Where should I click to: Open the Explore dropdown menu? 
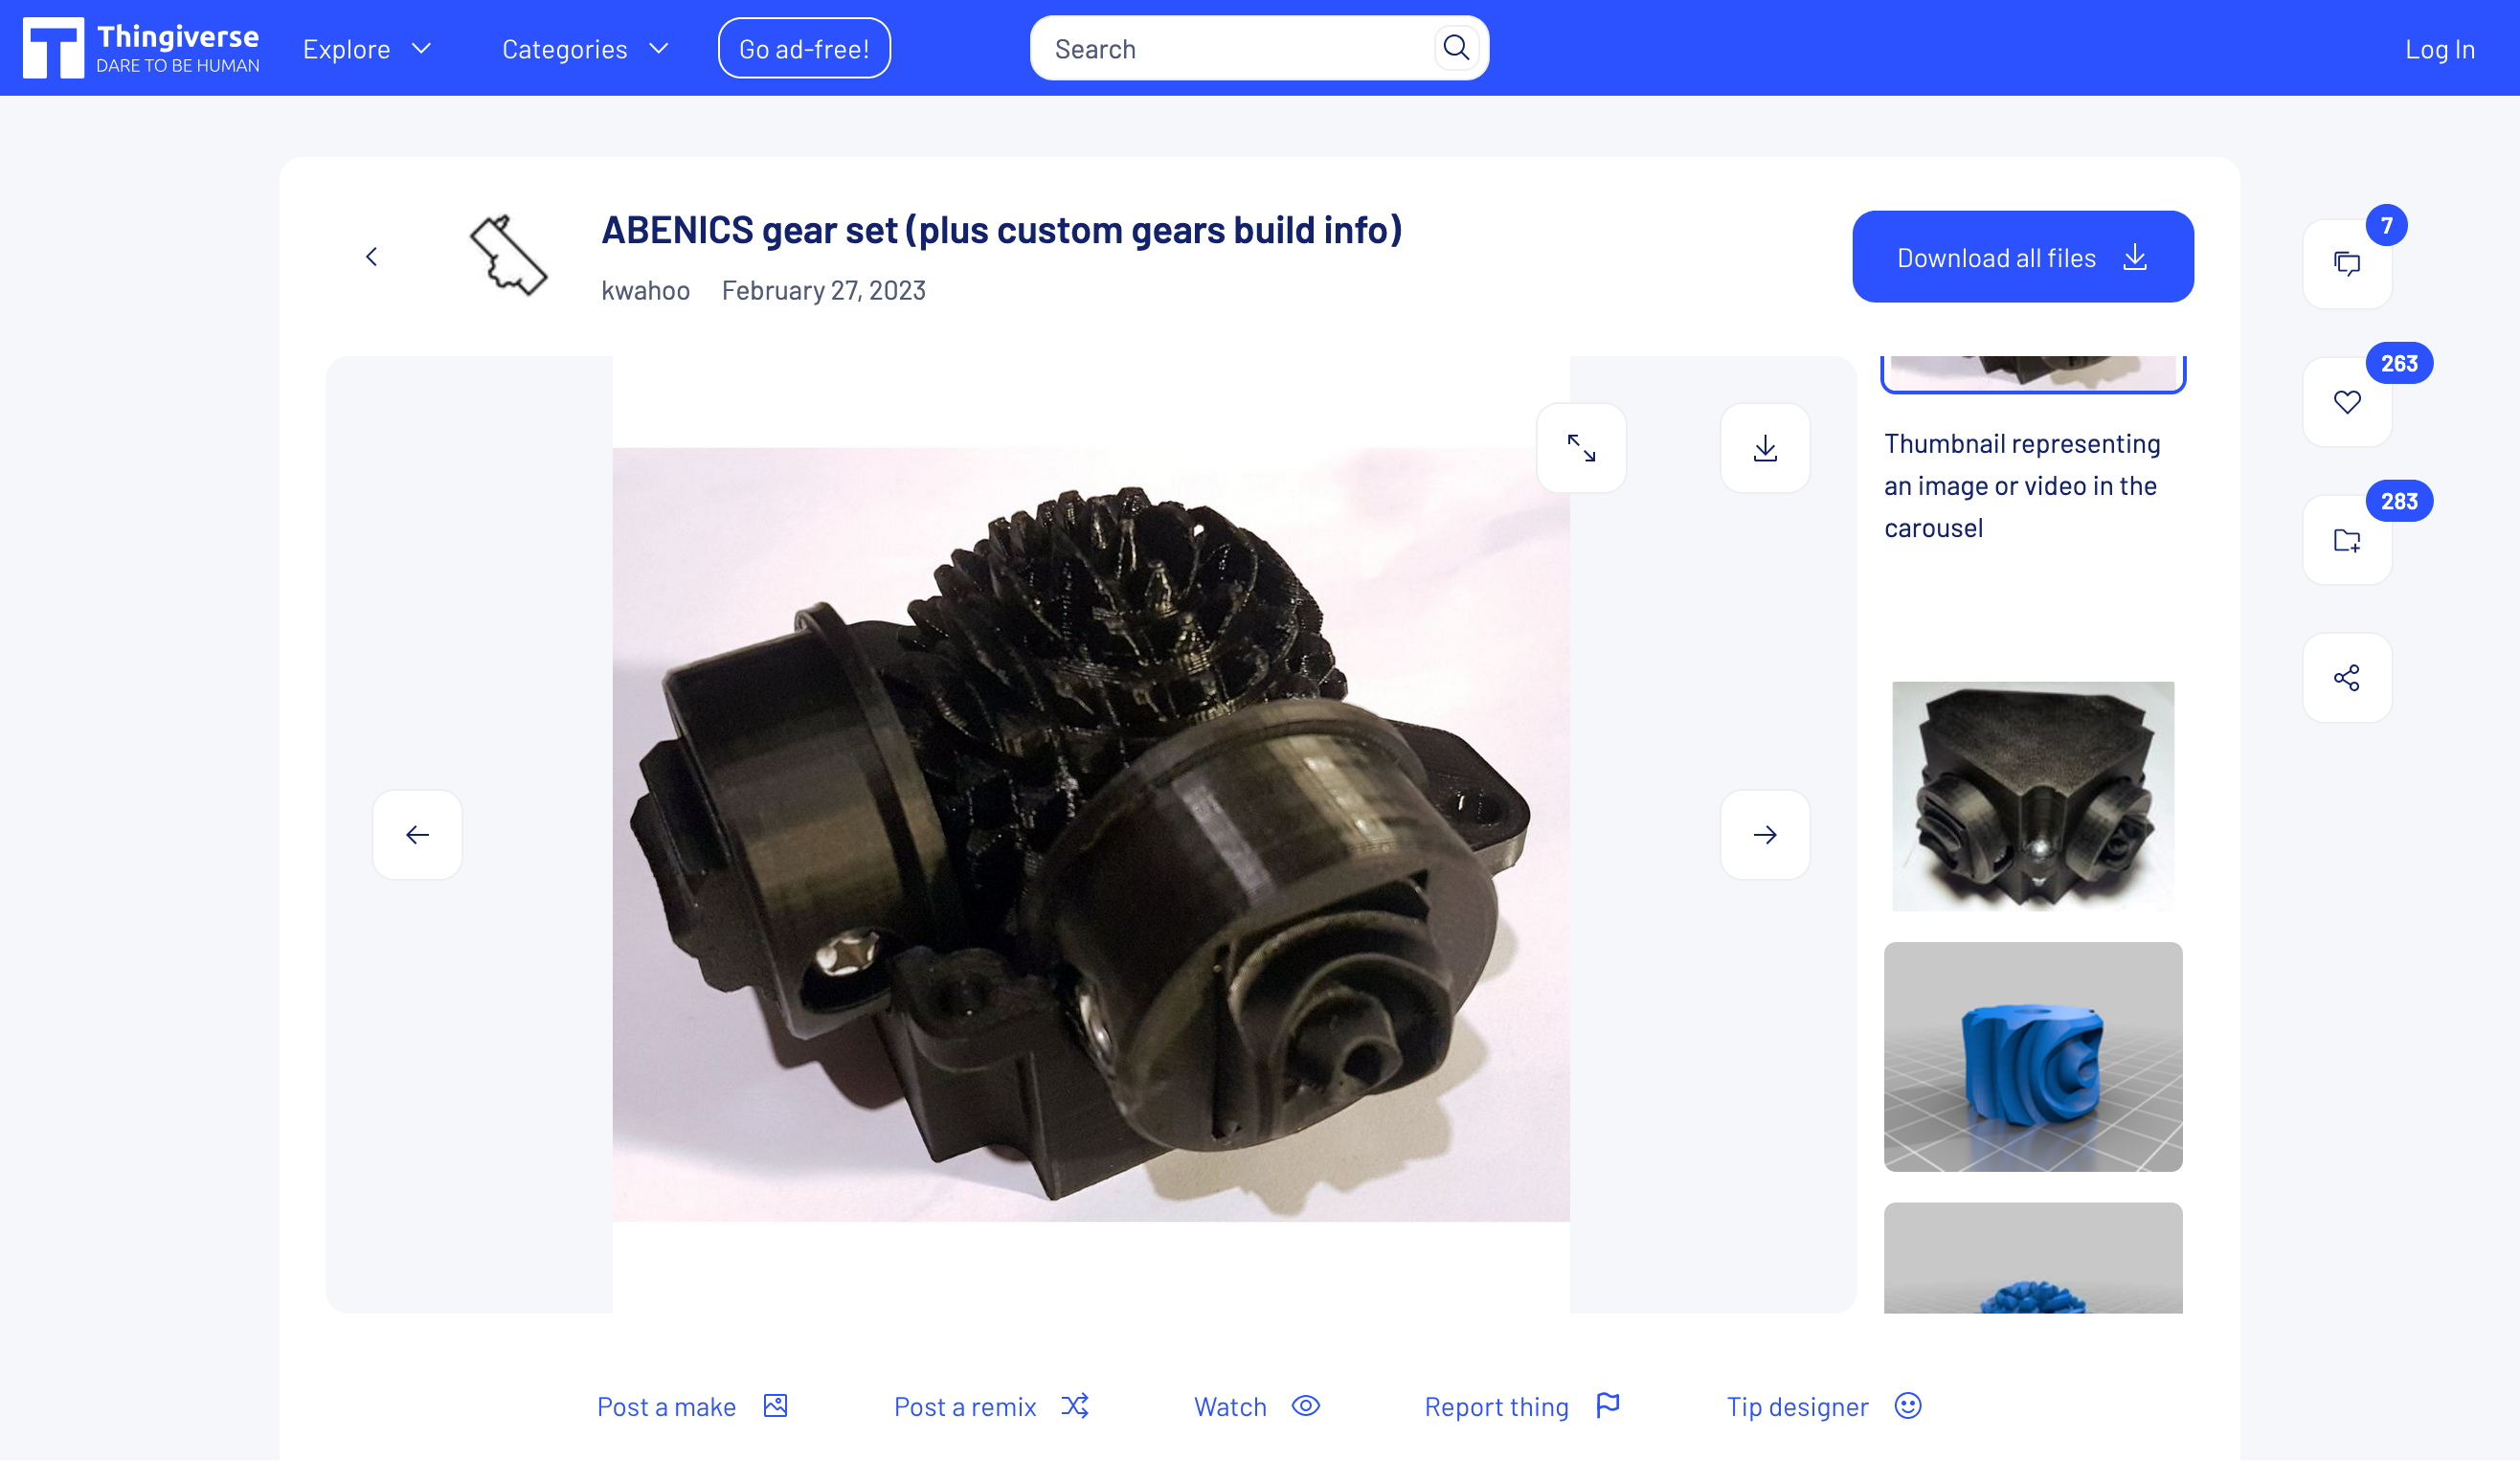point(367,49)
